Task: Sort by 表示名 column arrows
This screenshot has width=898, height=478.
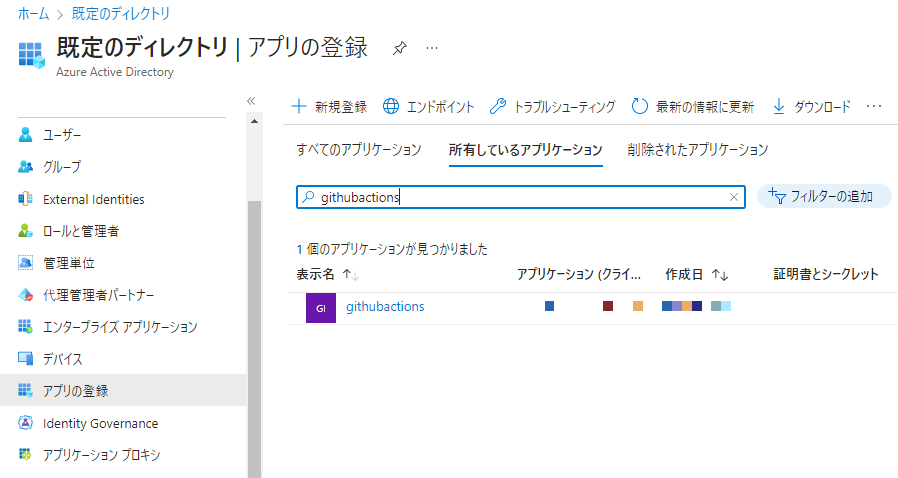Action: (350, 275)
